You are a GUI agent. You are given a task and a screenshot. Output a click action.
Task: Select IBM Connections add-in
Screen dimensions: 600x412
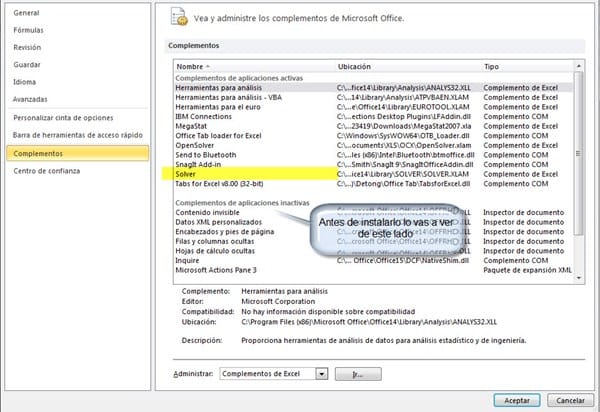pos(373,117)
